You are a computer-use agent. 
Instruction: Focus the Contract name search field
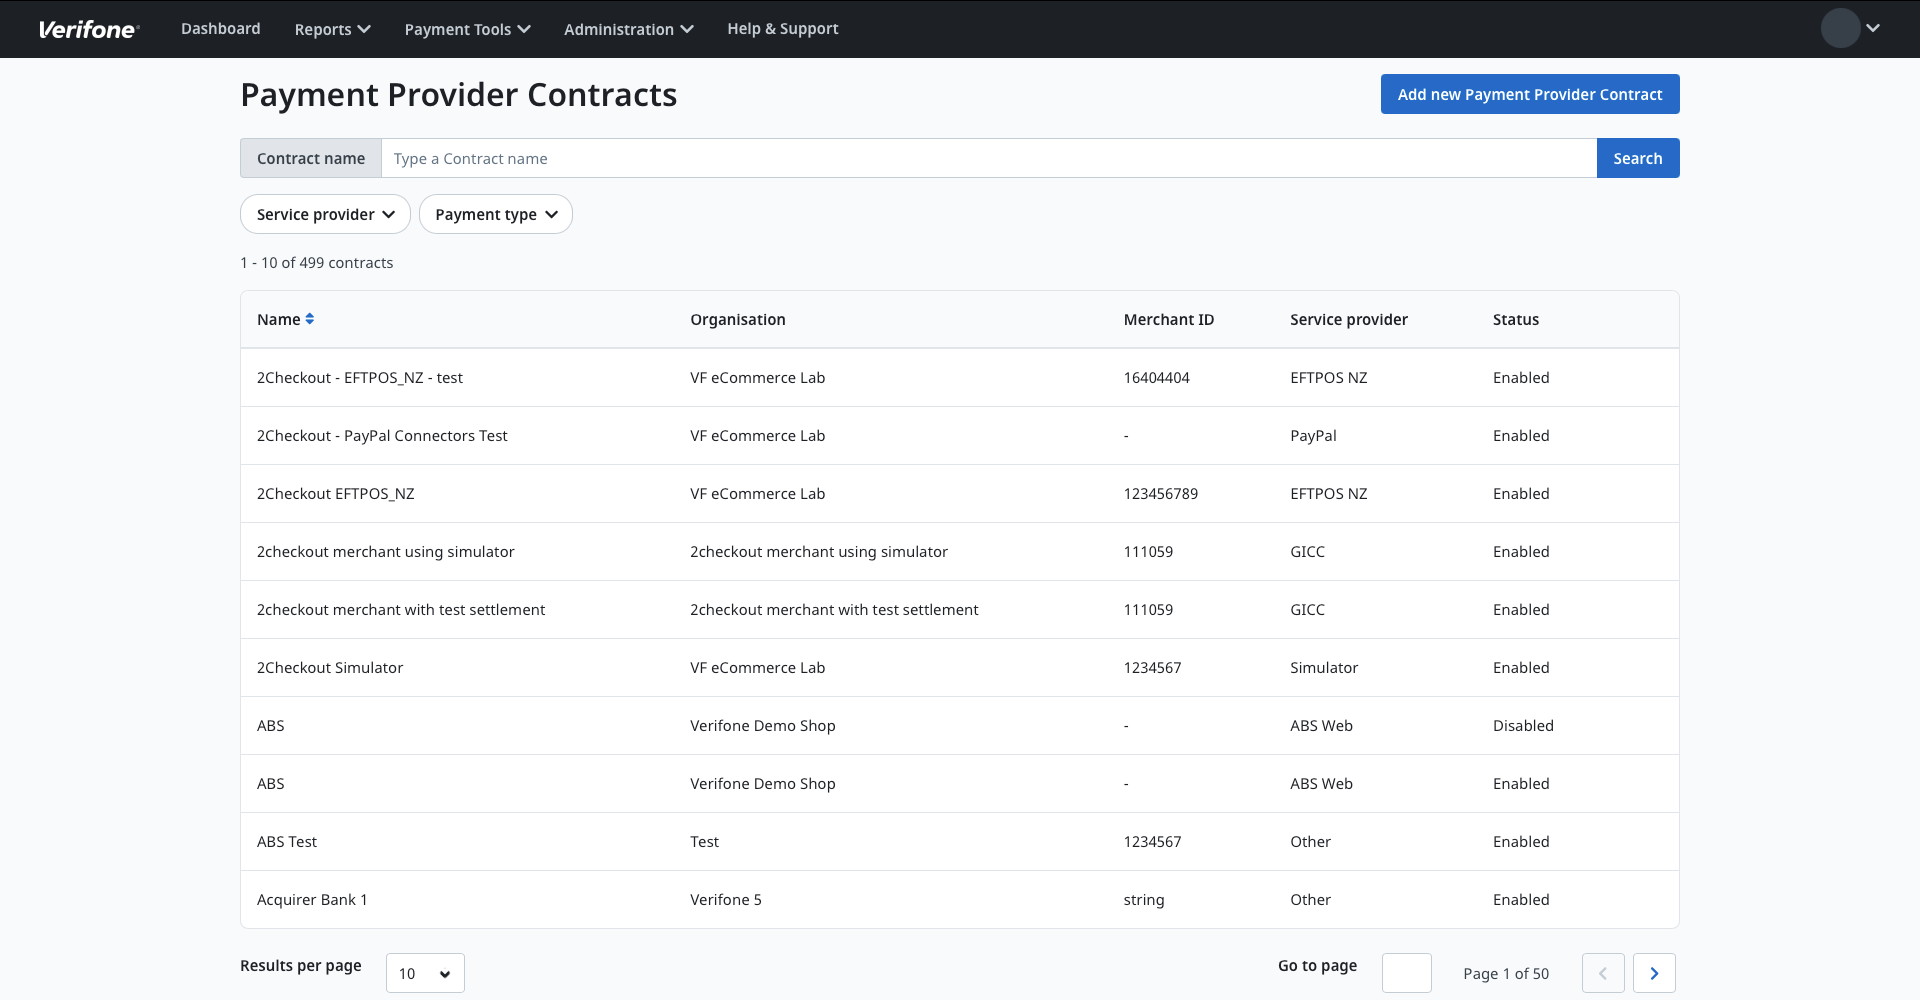(988, 158)
